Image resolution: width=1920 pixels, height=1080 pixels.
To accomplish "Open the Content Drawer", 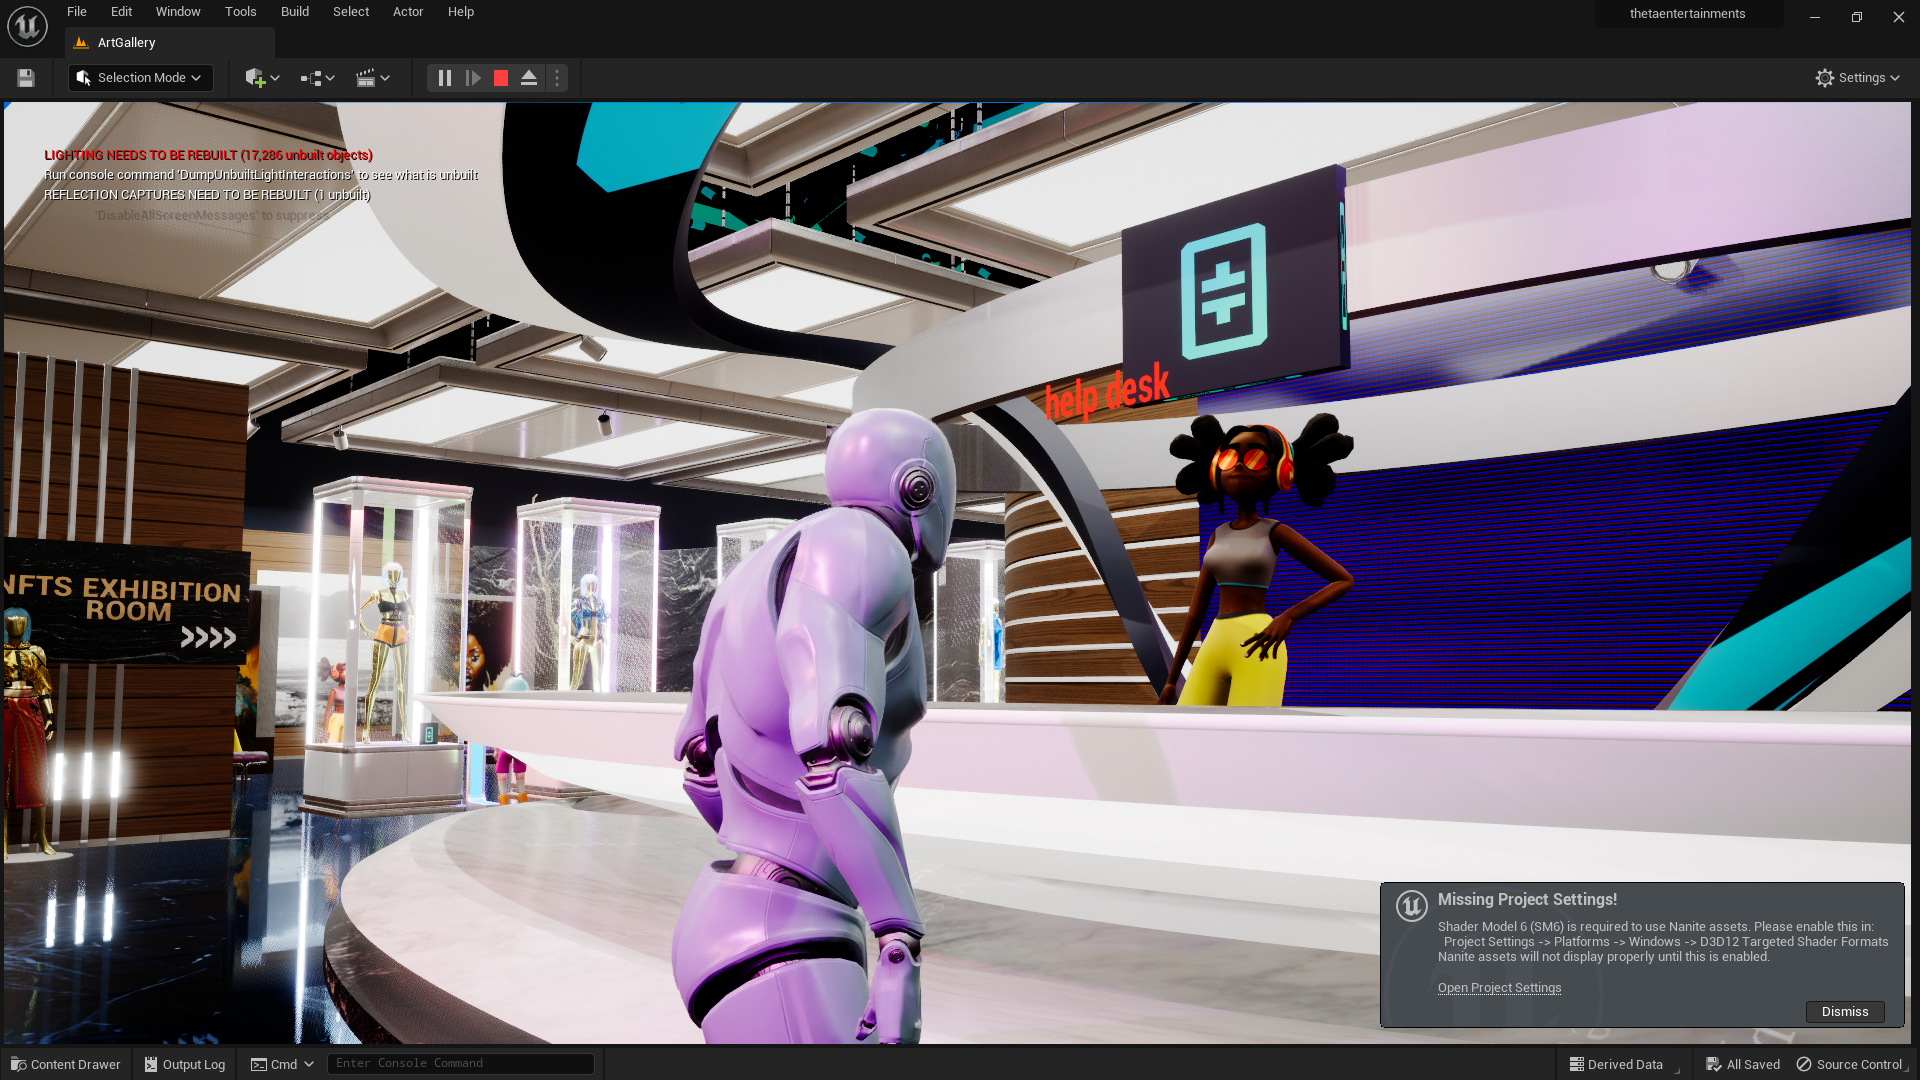I will click(x=66, y=1064).
